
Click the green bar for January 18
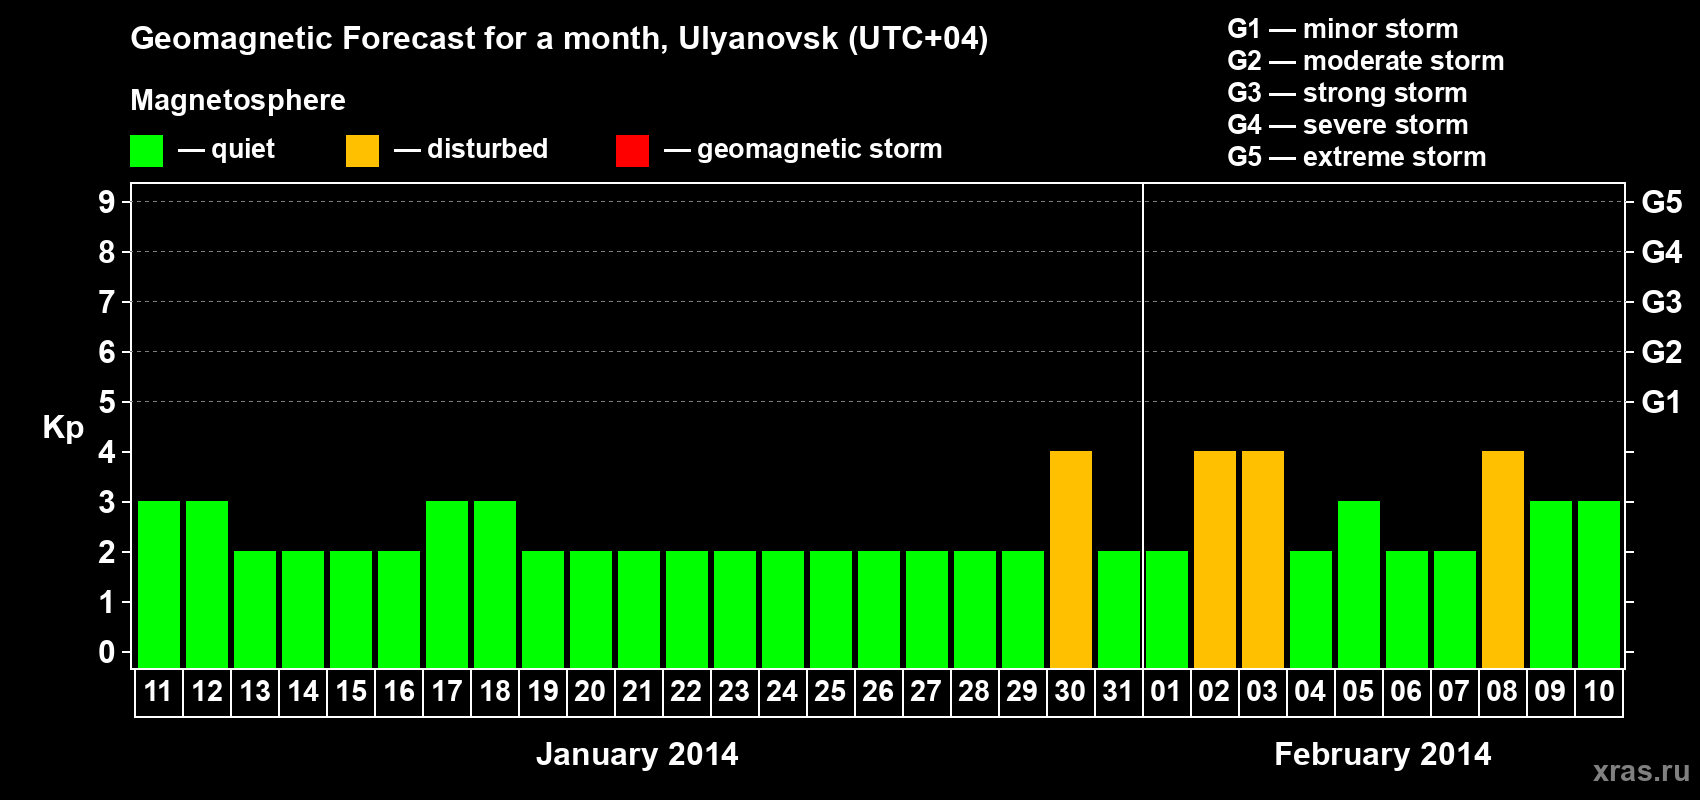[495, 584]
